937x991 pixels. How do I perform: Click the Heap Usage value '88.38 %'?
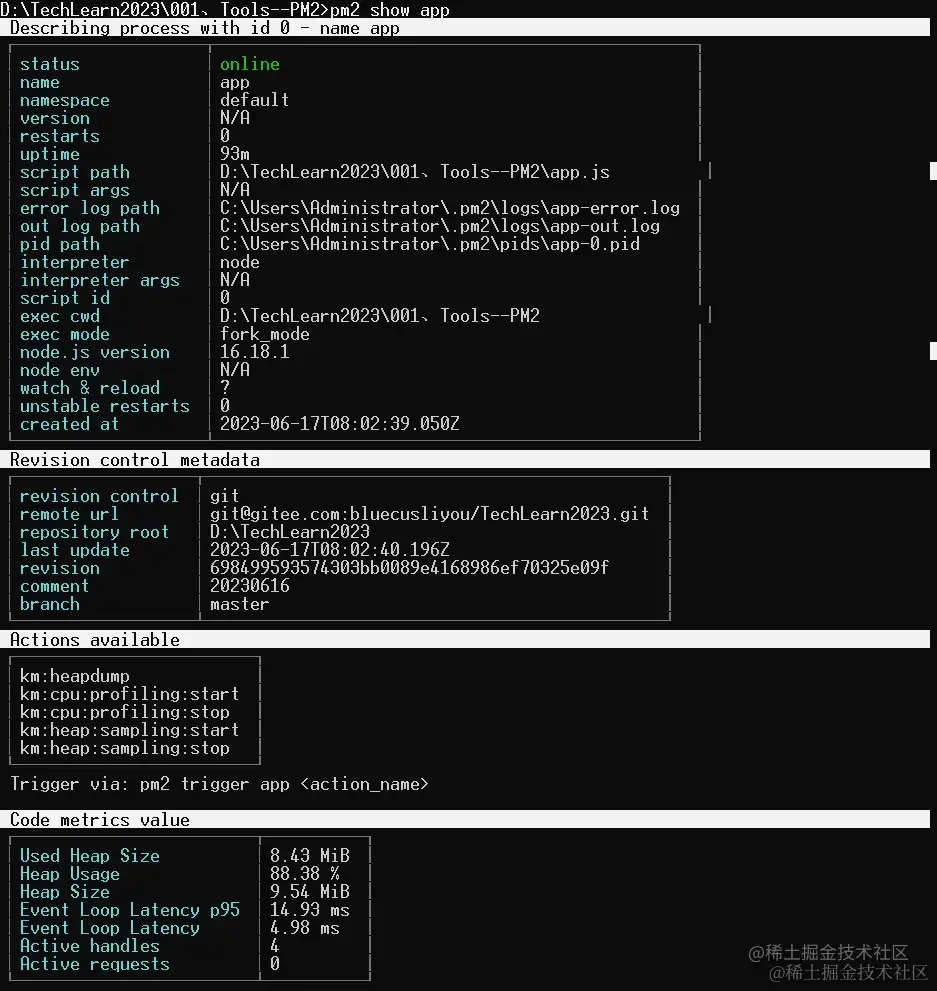coord(305,874)
